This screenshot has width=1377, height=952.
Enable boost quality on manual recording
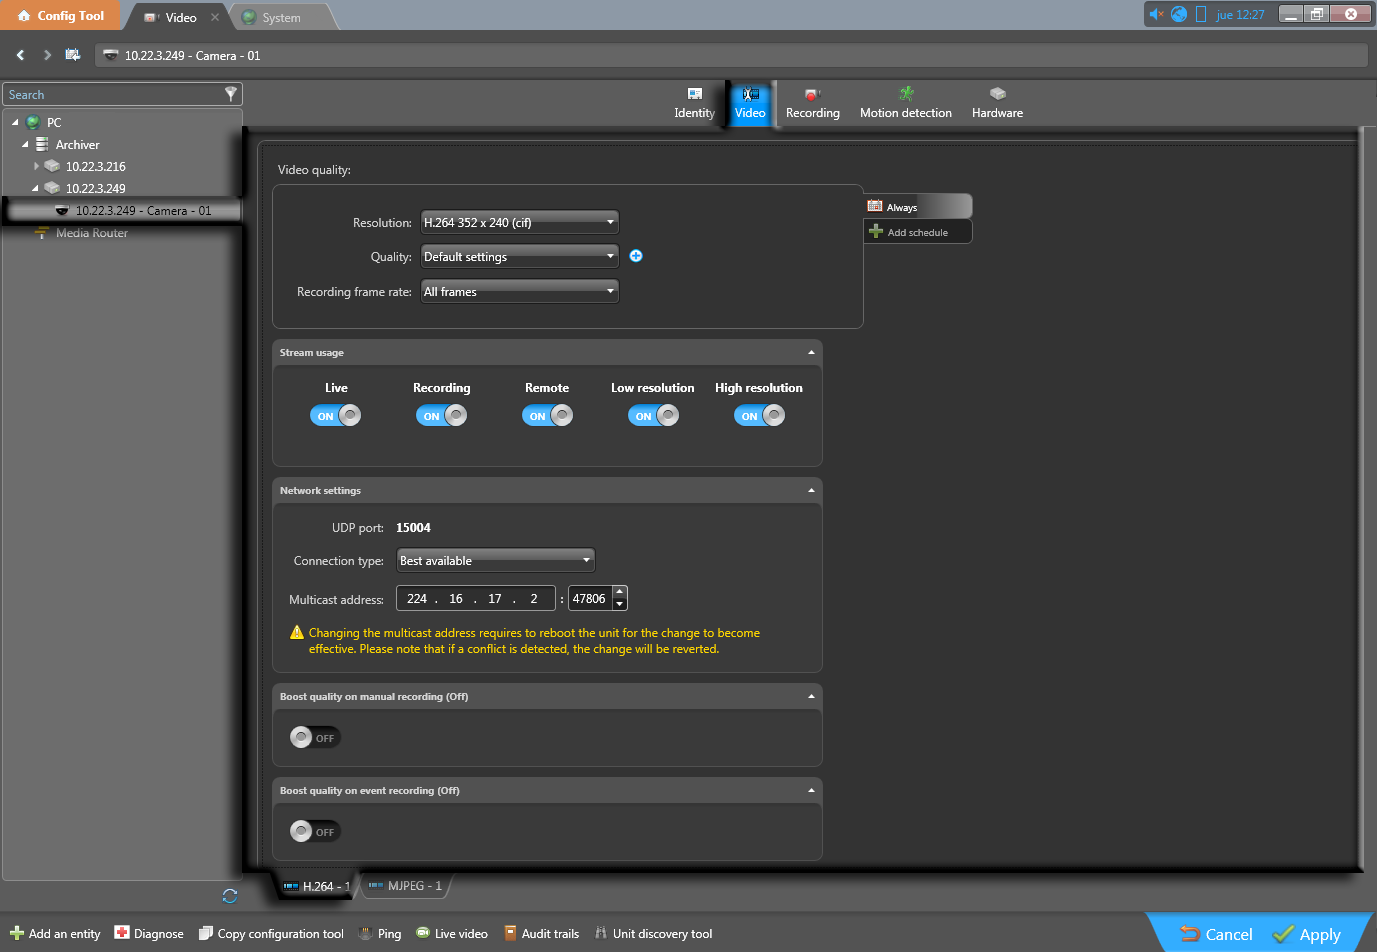tap(314, 738)
